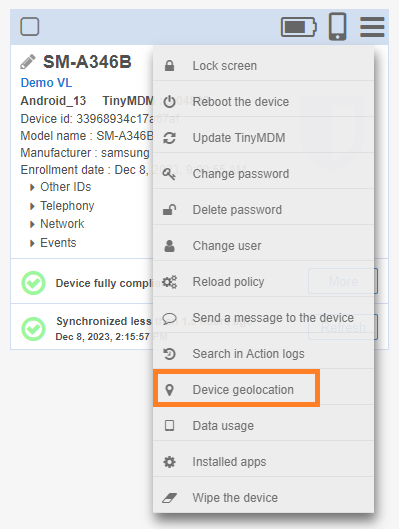Click the padlock icon beside Lock screen
This screenshot has height=529, width=399.
(169, 65)
